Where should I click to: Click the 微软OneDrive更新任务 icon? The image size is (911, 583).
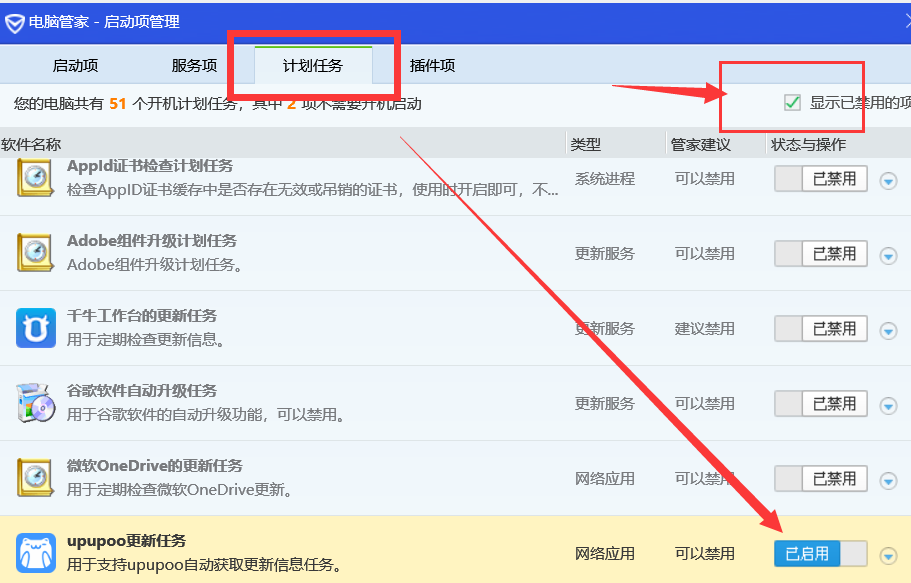coord(36,478)
